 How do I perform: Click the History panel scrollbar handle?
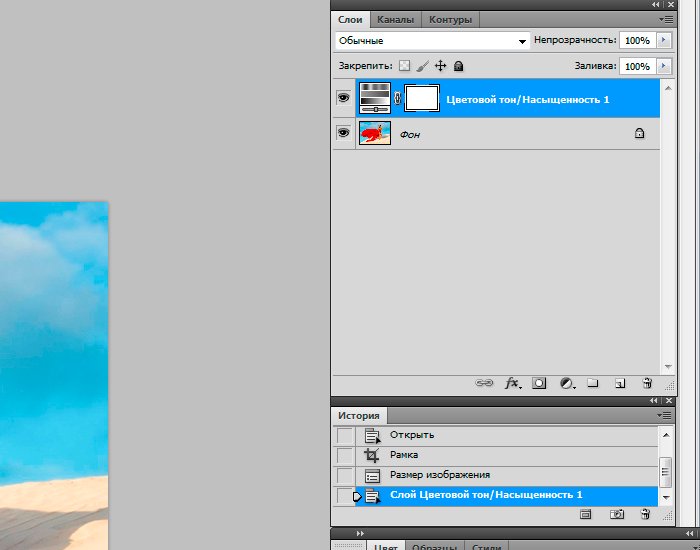point(666,470)
